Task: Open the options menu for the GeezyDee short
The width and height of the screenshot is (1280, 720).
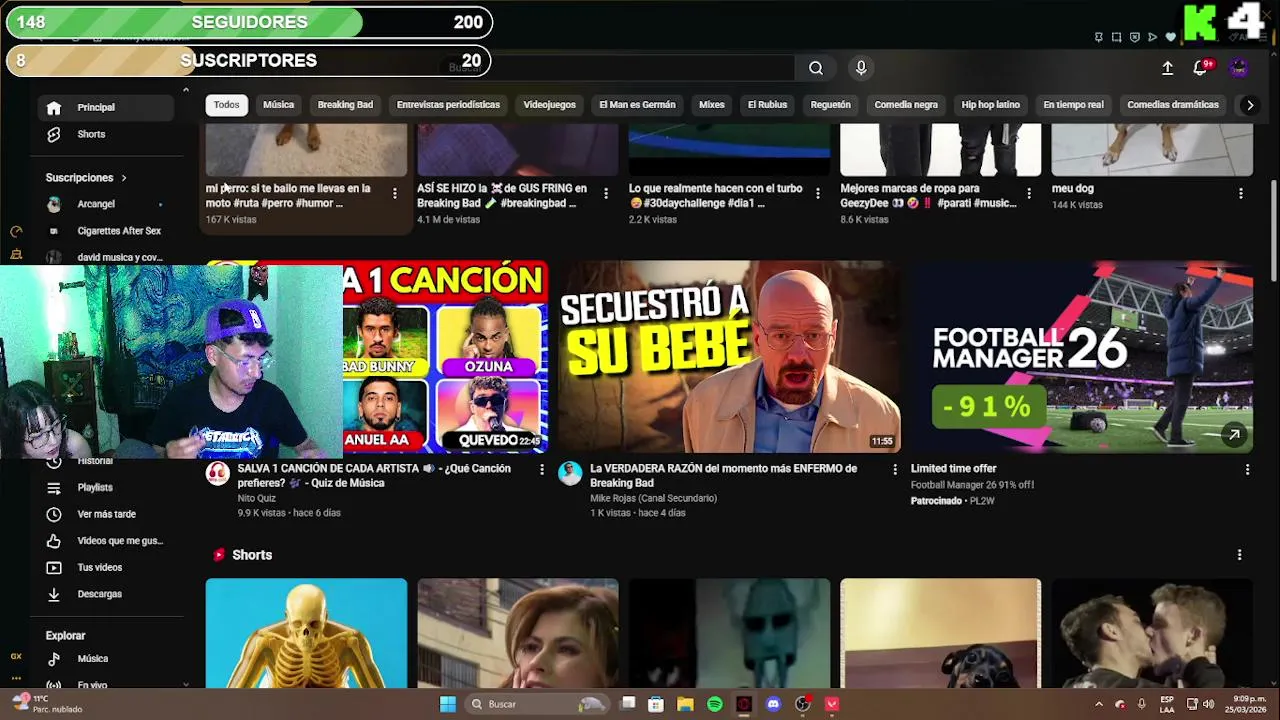Action: pyautogui.click(x=1029, y=194)
